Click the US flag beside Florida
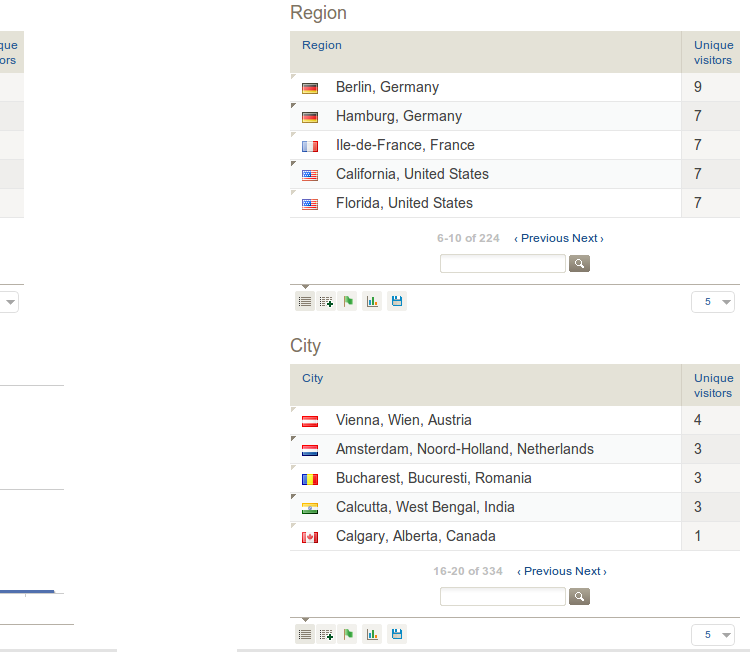750x652 pixels. click(x=310, y=204)
